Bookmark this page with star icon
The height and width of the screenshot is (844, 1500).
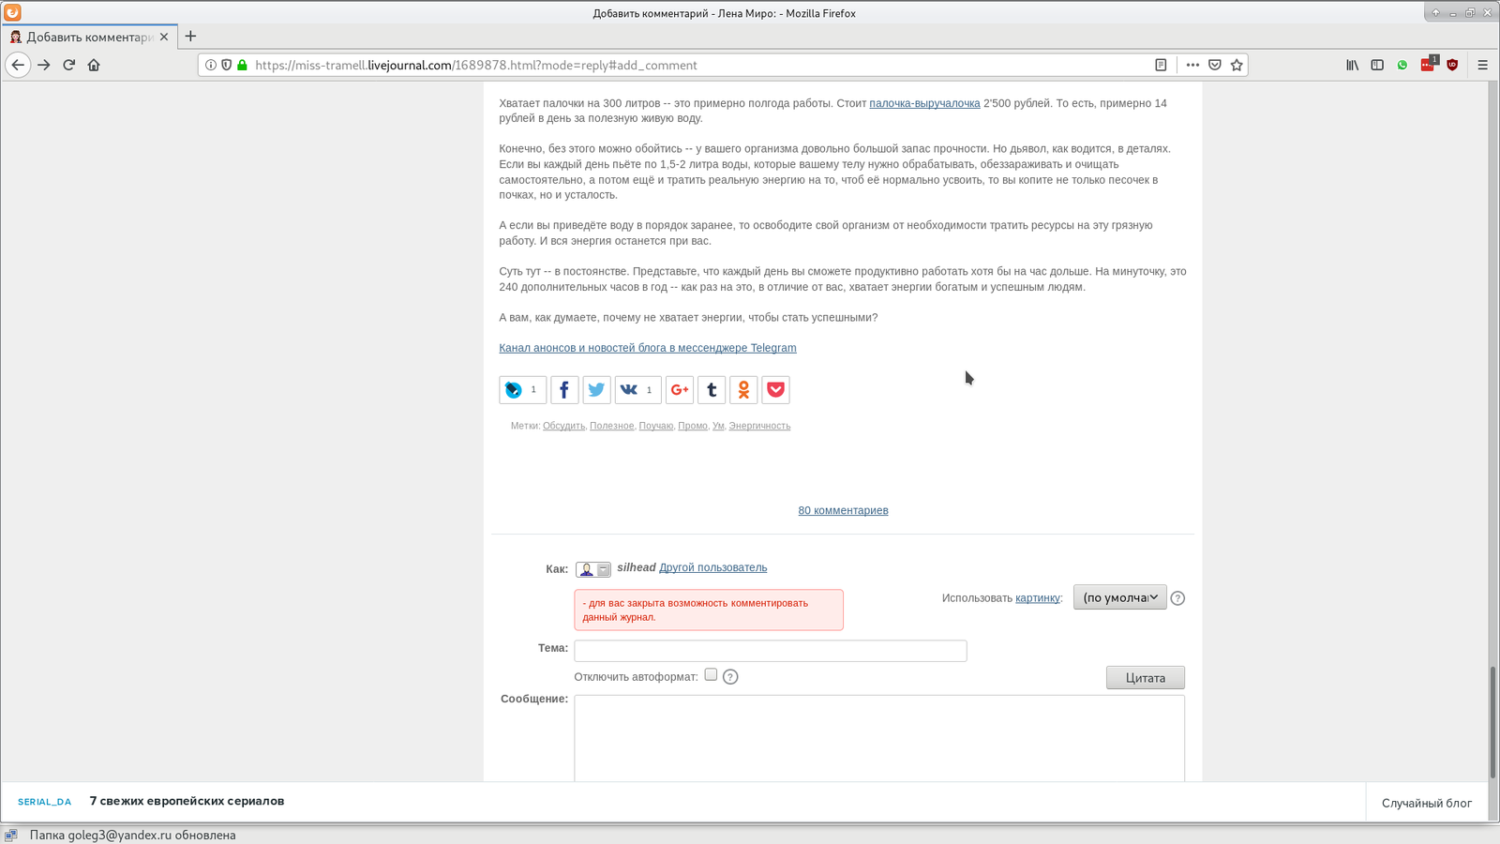1236,65
